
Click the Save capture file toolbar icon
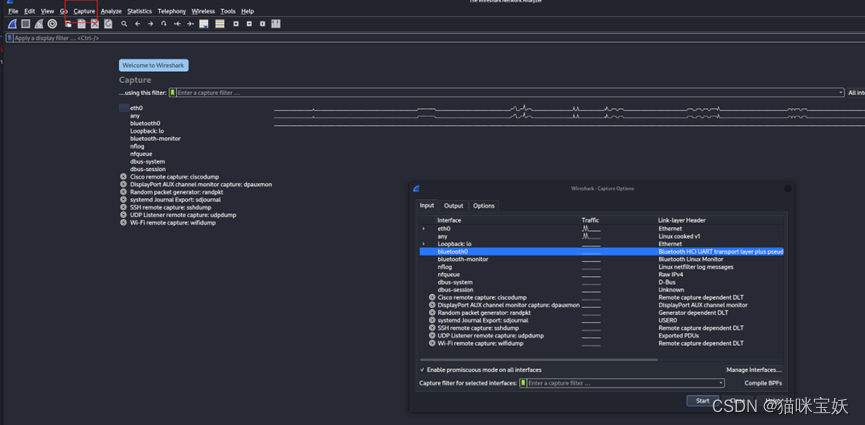coord(82,24)
